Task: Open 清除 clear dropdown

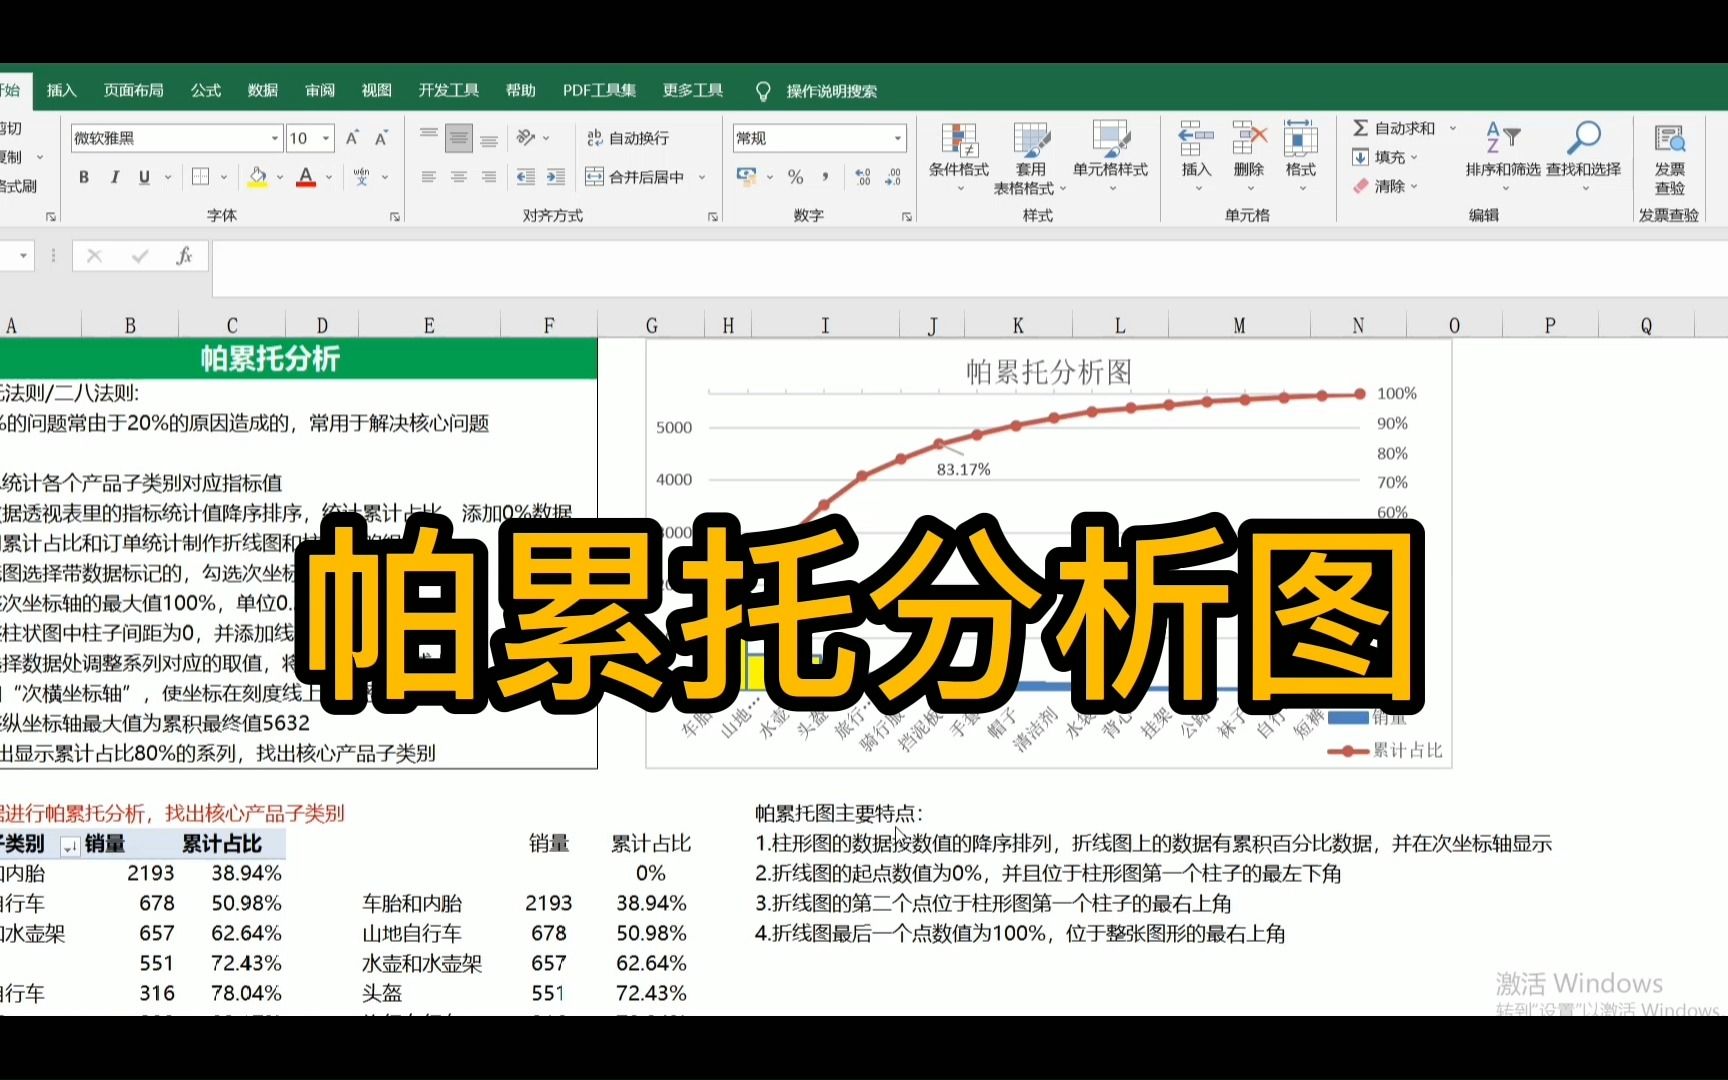Action: 1384,186
